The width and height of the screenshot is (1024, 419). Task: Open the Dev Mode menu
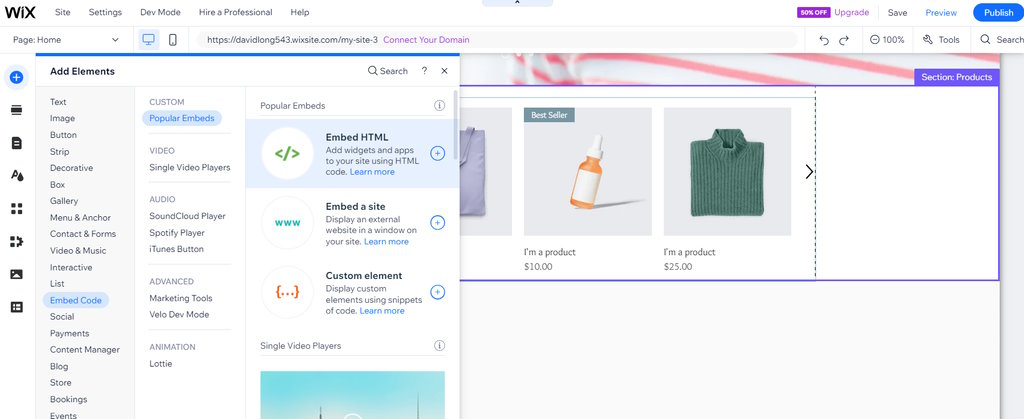[x=161, y=12]
